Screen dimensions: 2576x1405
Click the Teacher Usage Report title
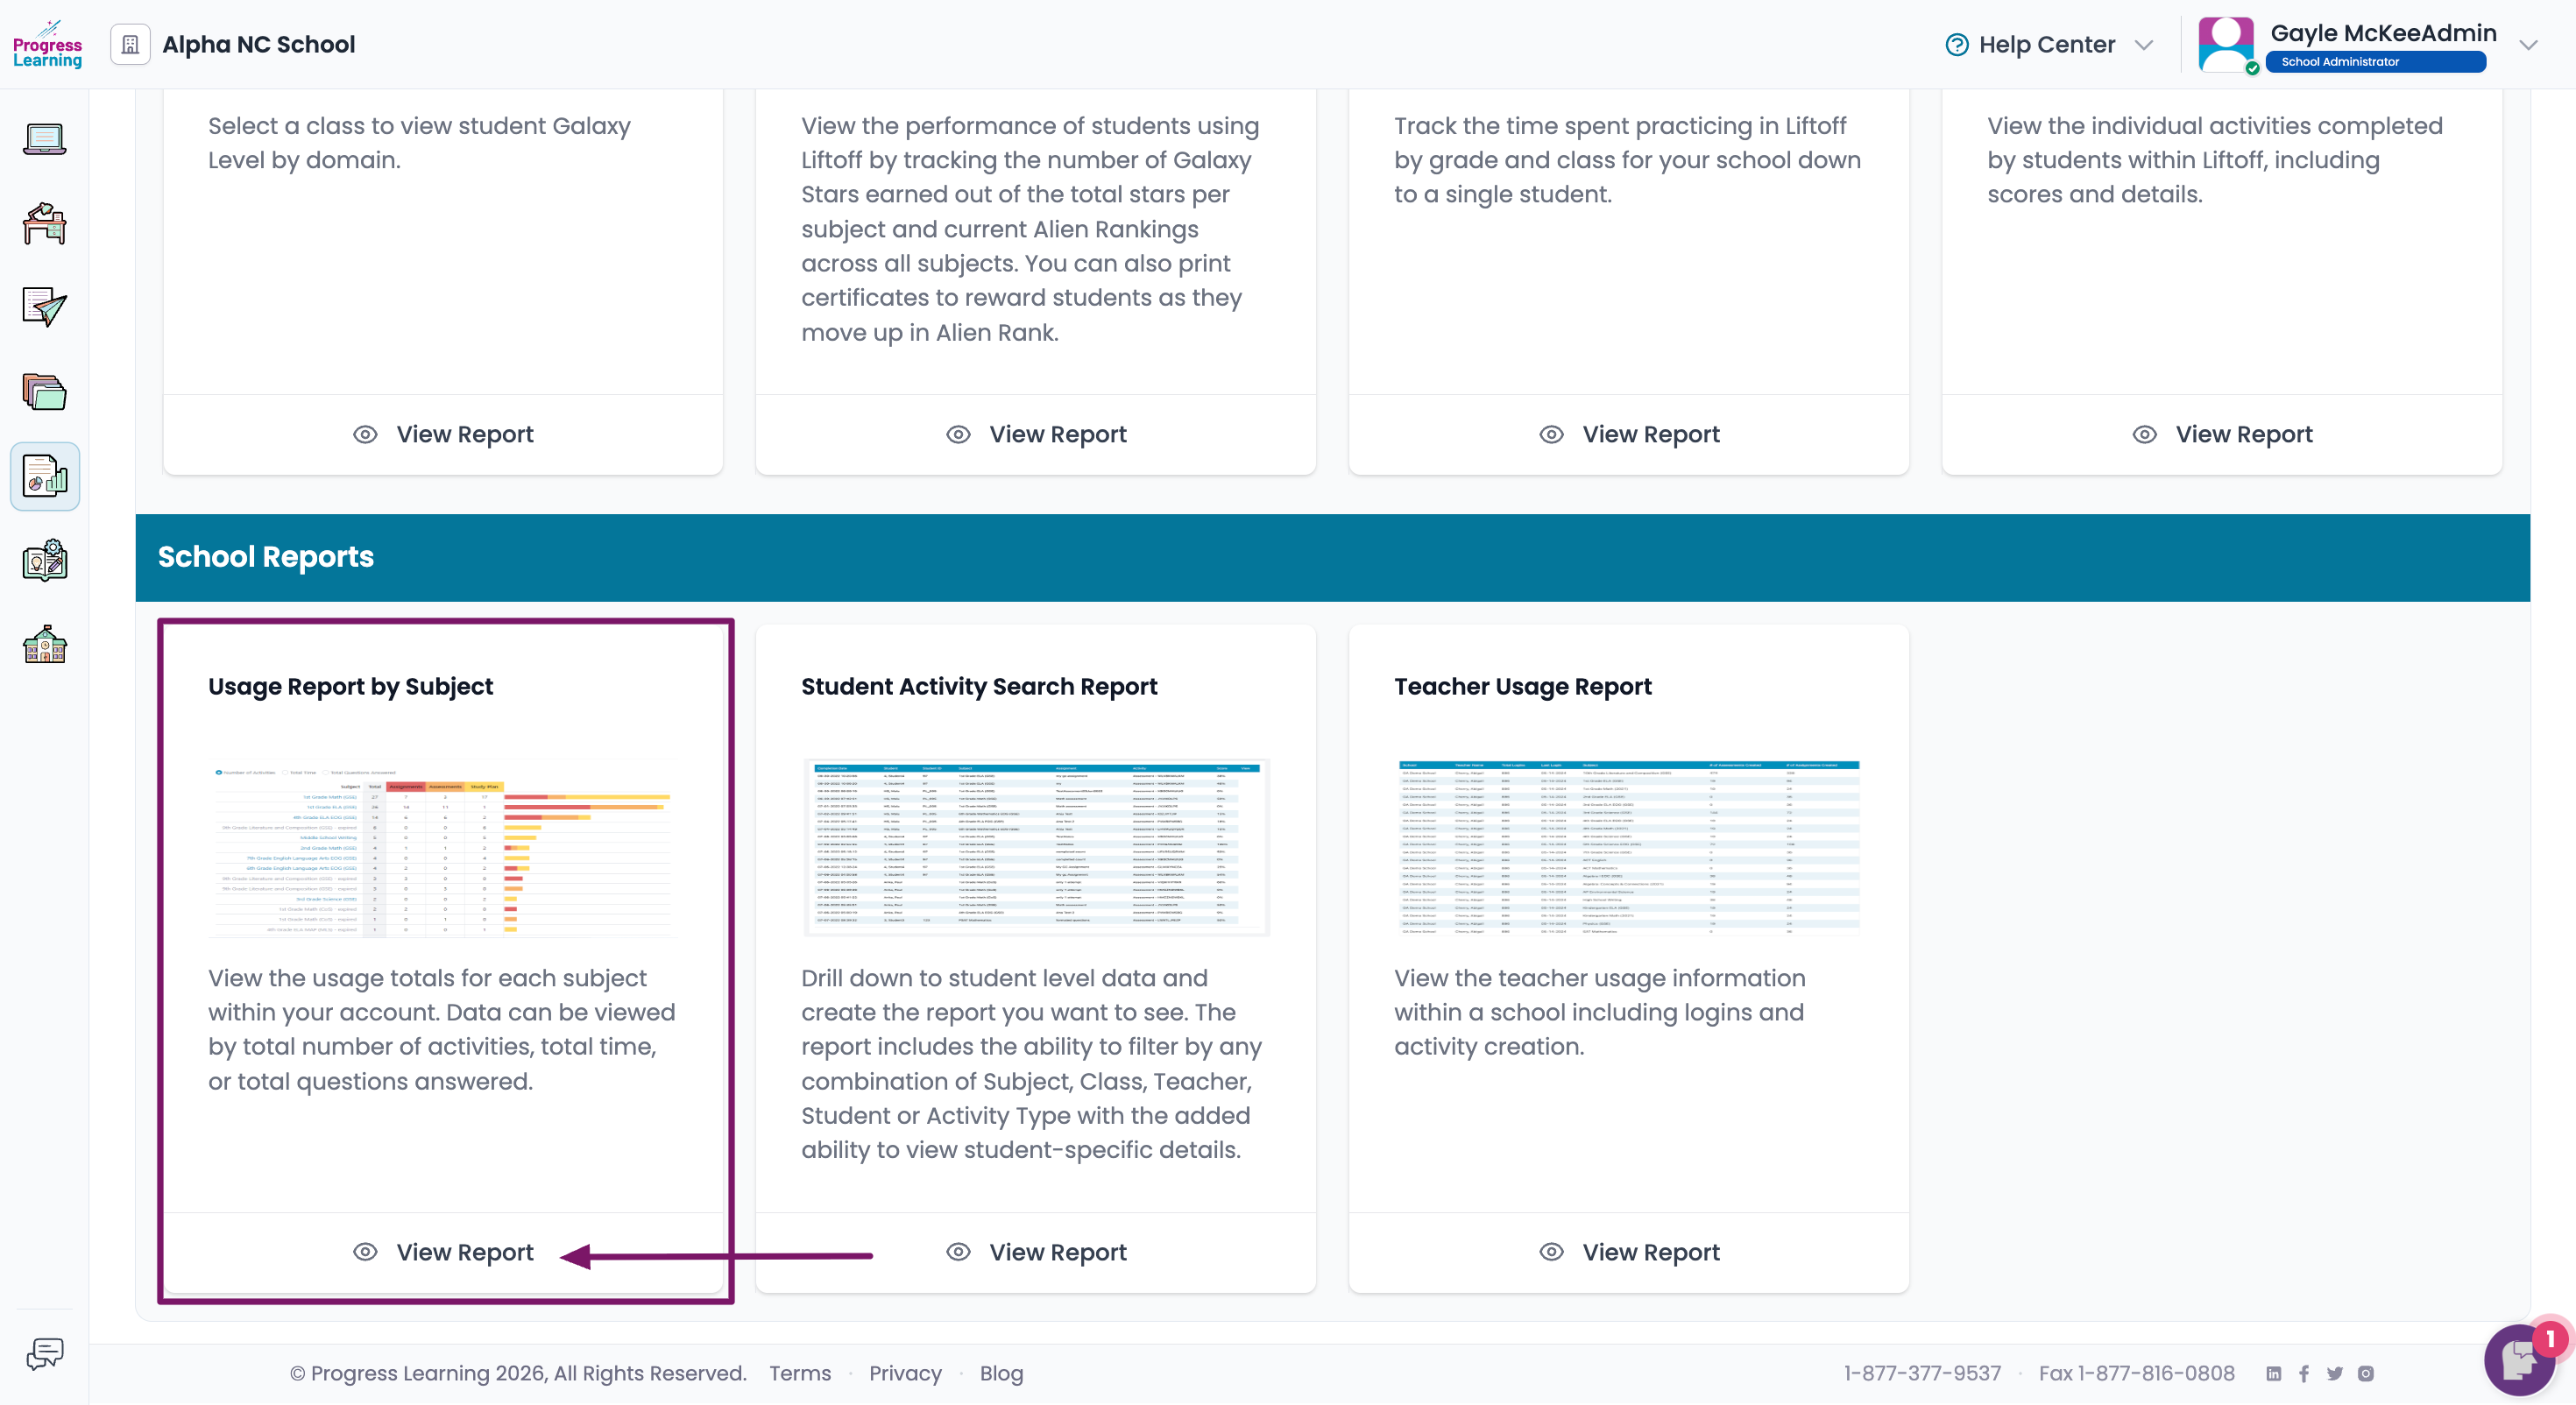(1523, 687)
